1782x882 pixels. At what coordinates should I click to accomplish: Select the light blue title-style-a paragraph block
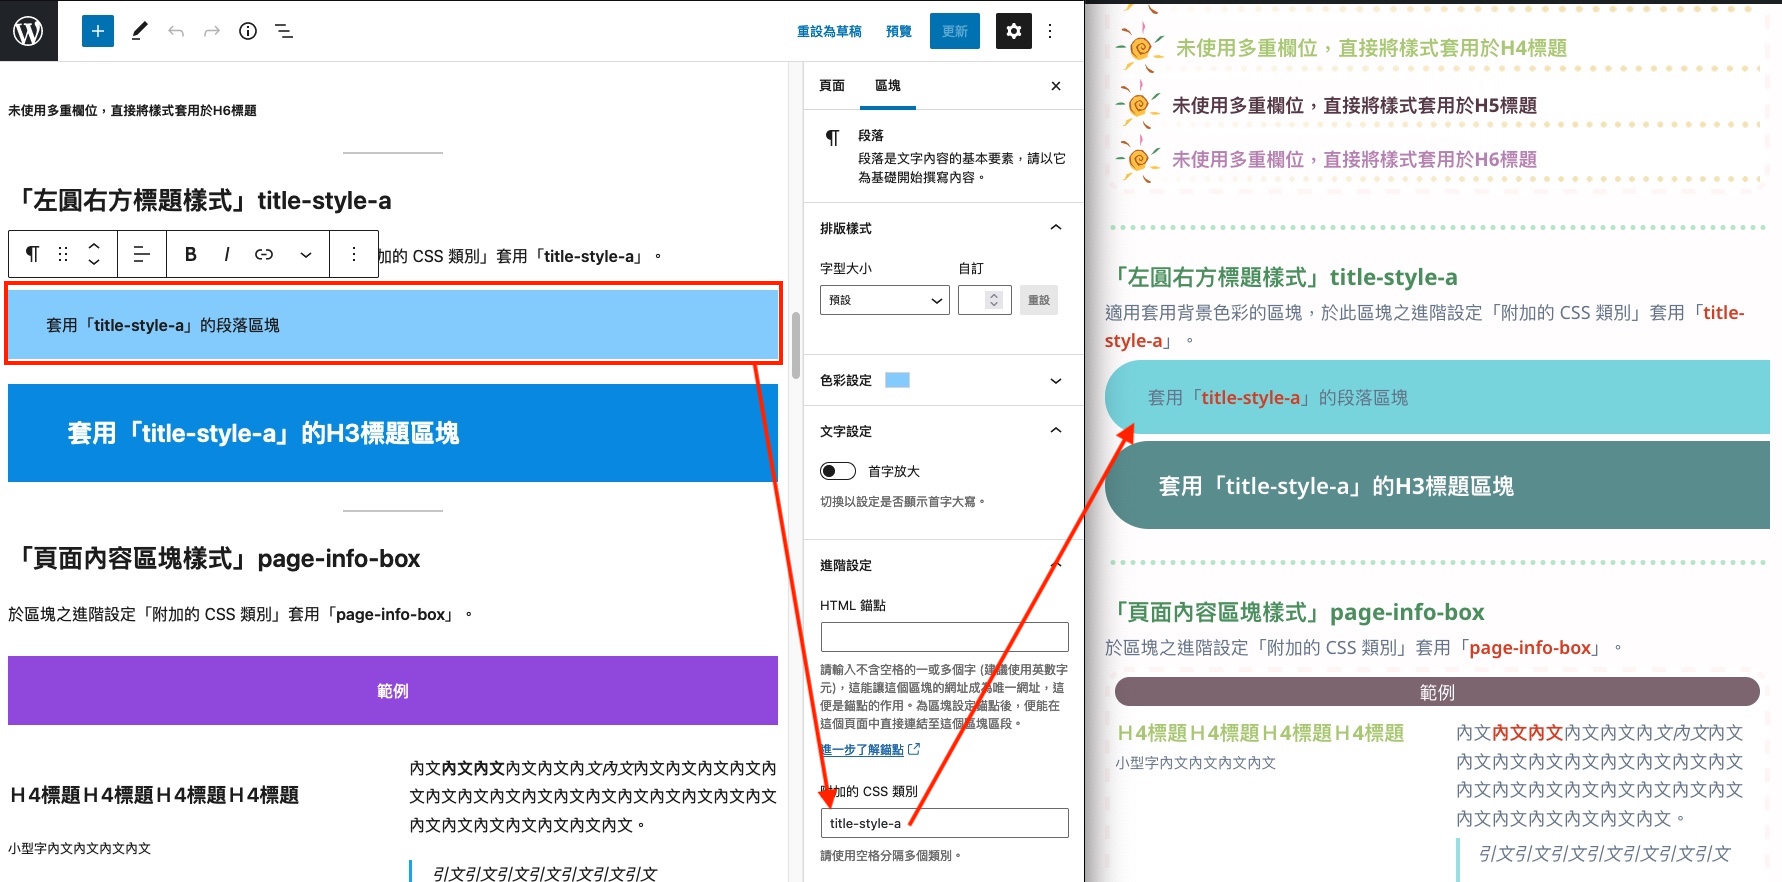point(393,325)
